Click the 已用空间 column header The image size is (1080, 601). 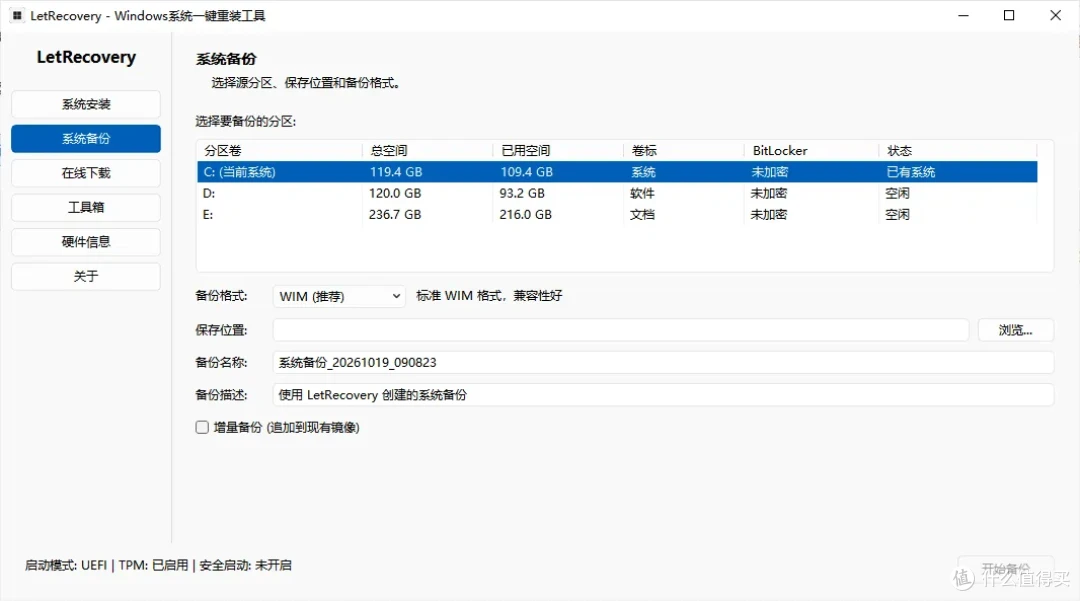559,151
